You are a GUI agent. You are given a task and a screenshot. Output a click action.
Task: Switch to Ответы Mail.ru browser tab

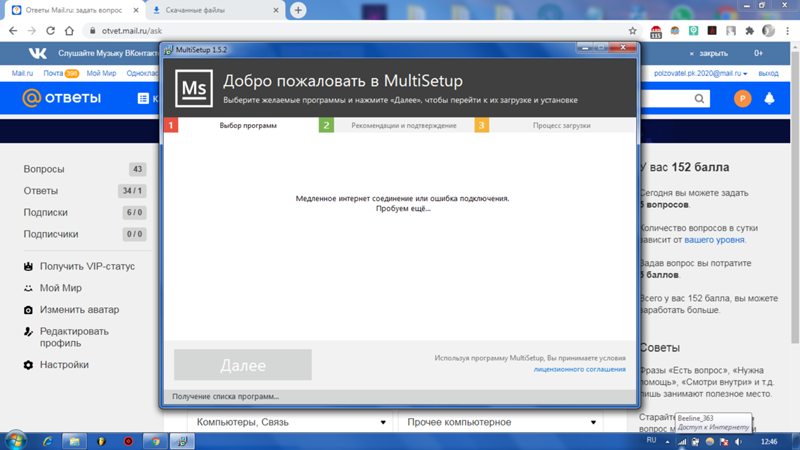click(74, 10)
